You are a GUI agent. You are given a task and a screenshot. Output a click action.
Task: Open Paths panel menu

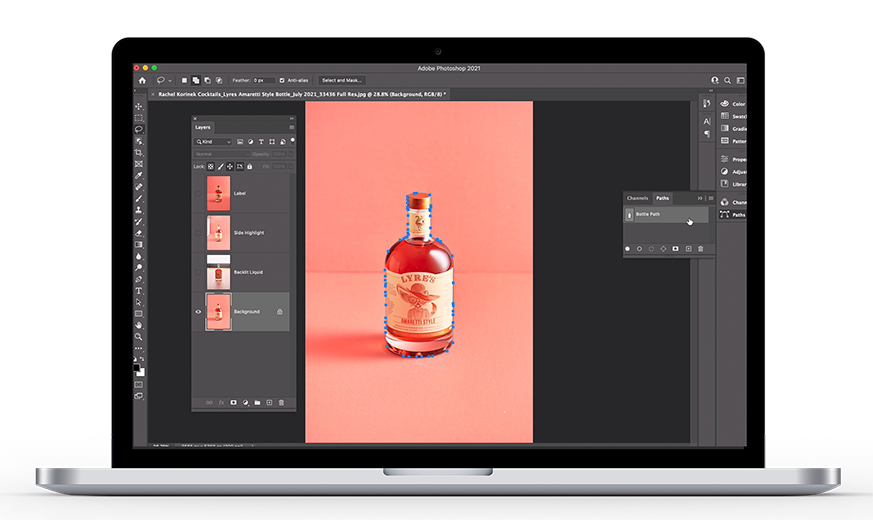[710, 198]
